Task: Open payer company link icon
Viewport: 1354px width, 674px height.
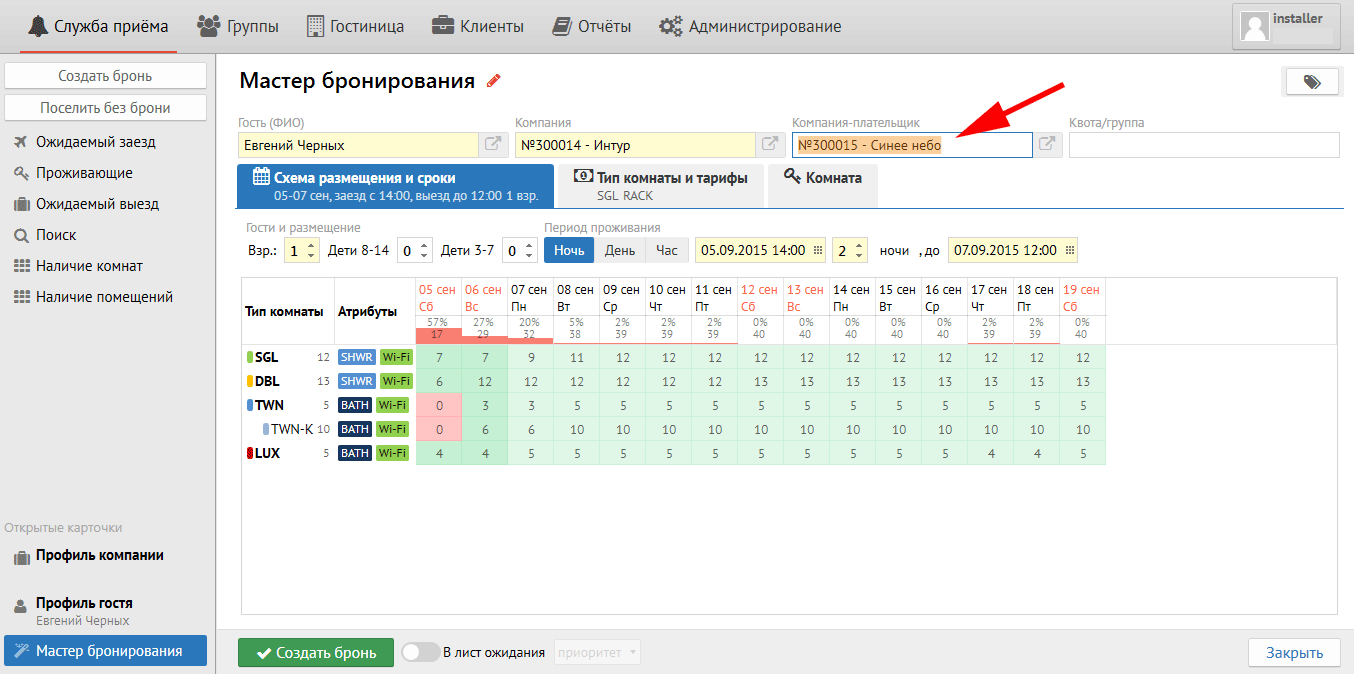Action: pos(1047,145)
